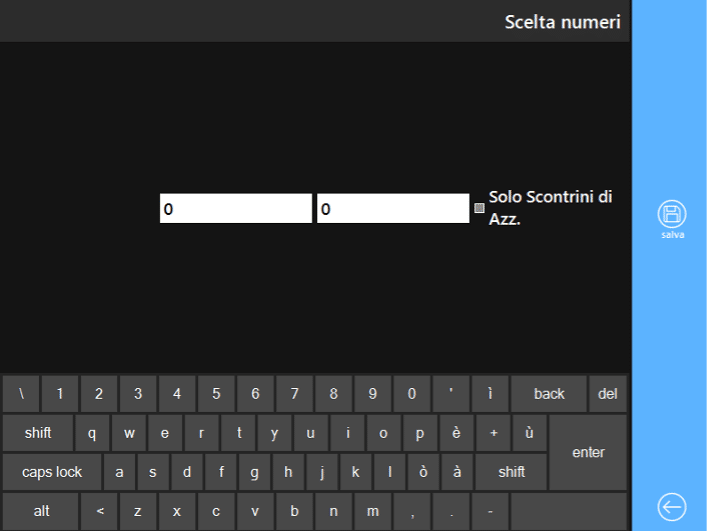Tap the backslash key
Viewport: 708px width, 532px height.
(x=21, y=394)
